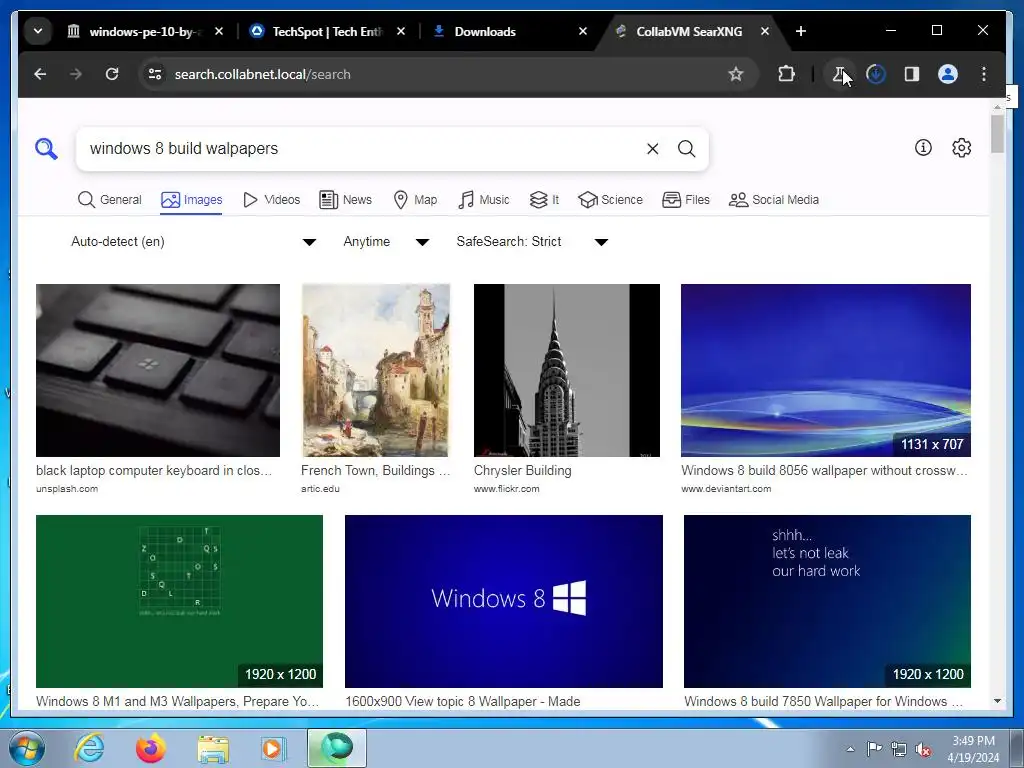Image resolution: width=1024 pixels, height=768 pixels.
Task: Select the Videos search category
Action: coord(271,200)
